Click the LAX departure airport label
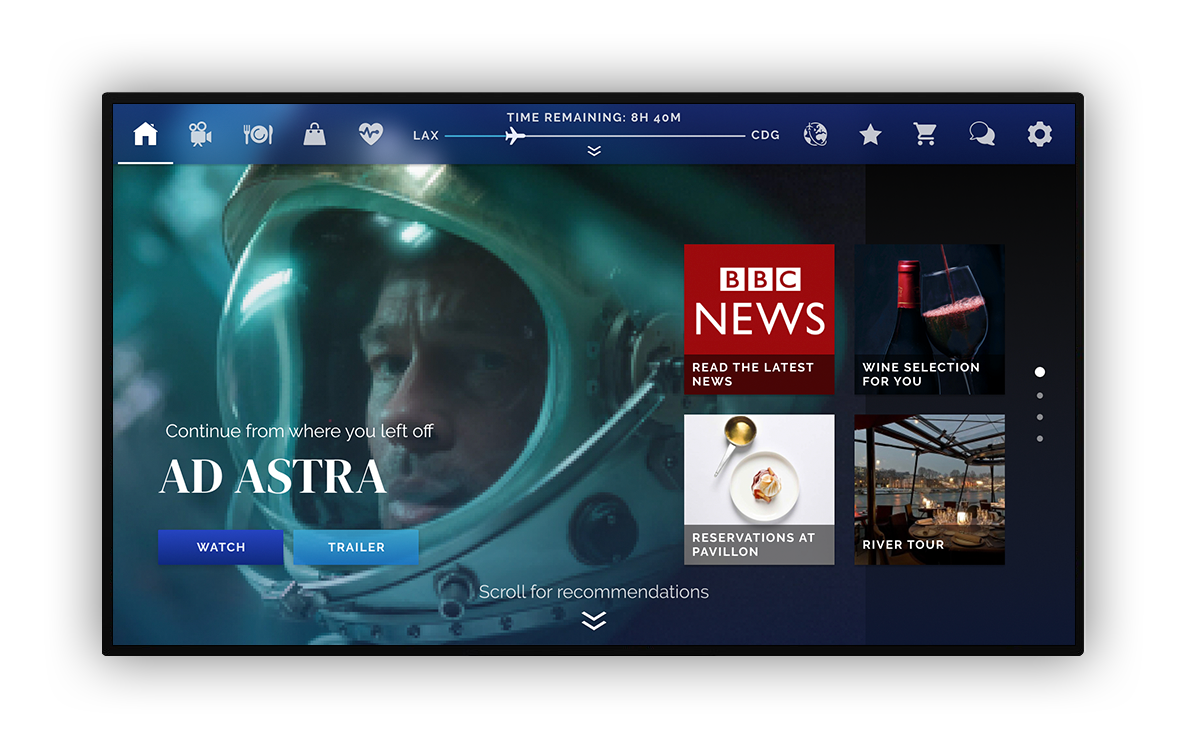Viewport: 1188px width, 748px height. (x=426, y=136)
